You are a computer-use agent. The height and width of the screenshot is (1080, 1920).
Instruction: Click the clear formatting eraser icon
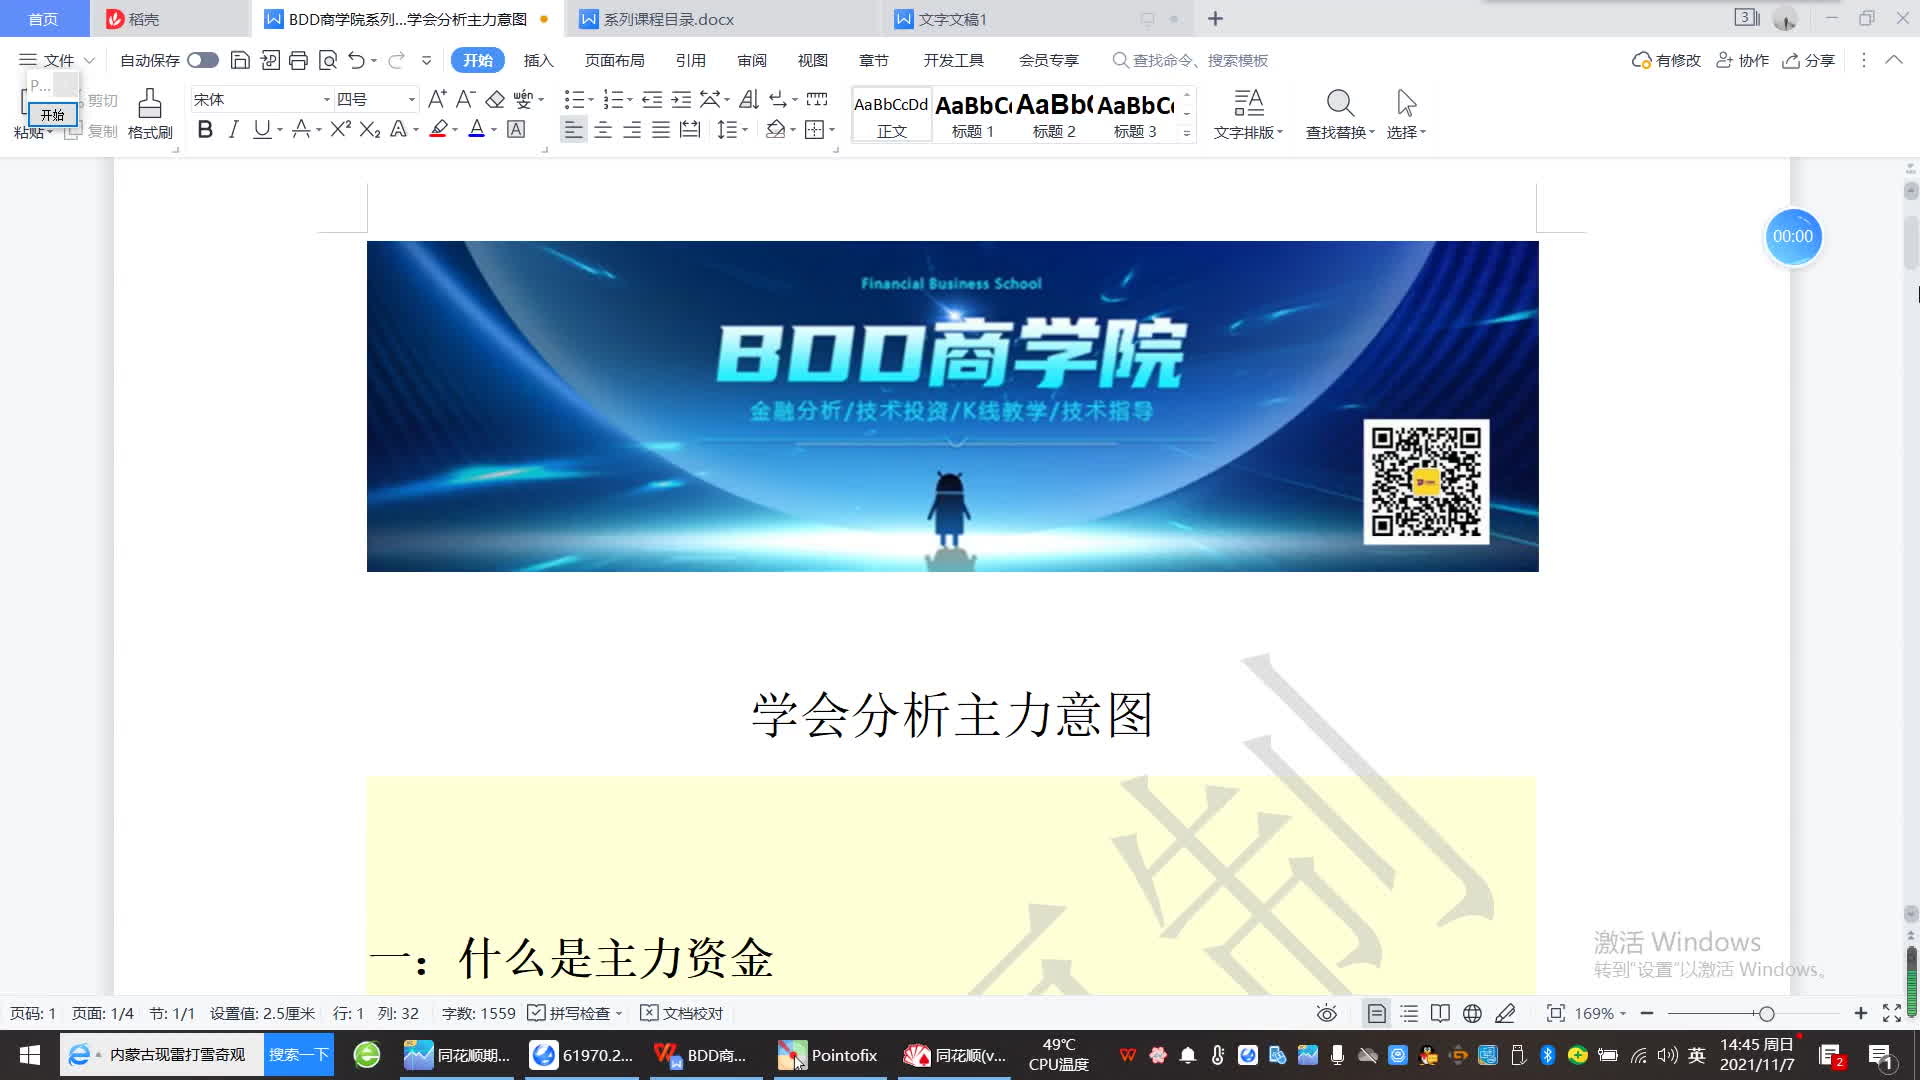[x=495, y=99]
